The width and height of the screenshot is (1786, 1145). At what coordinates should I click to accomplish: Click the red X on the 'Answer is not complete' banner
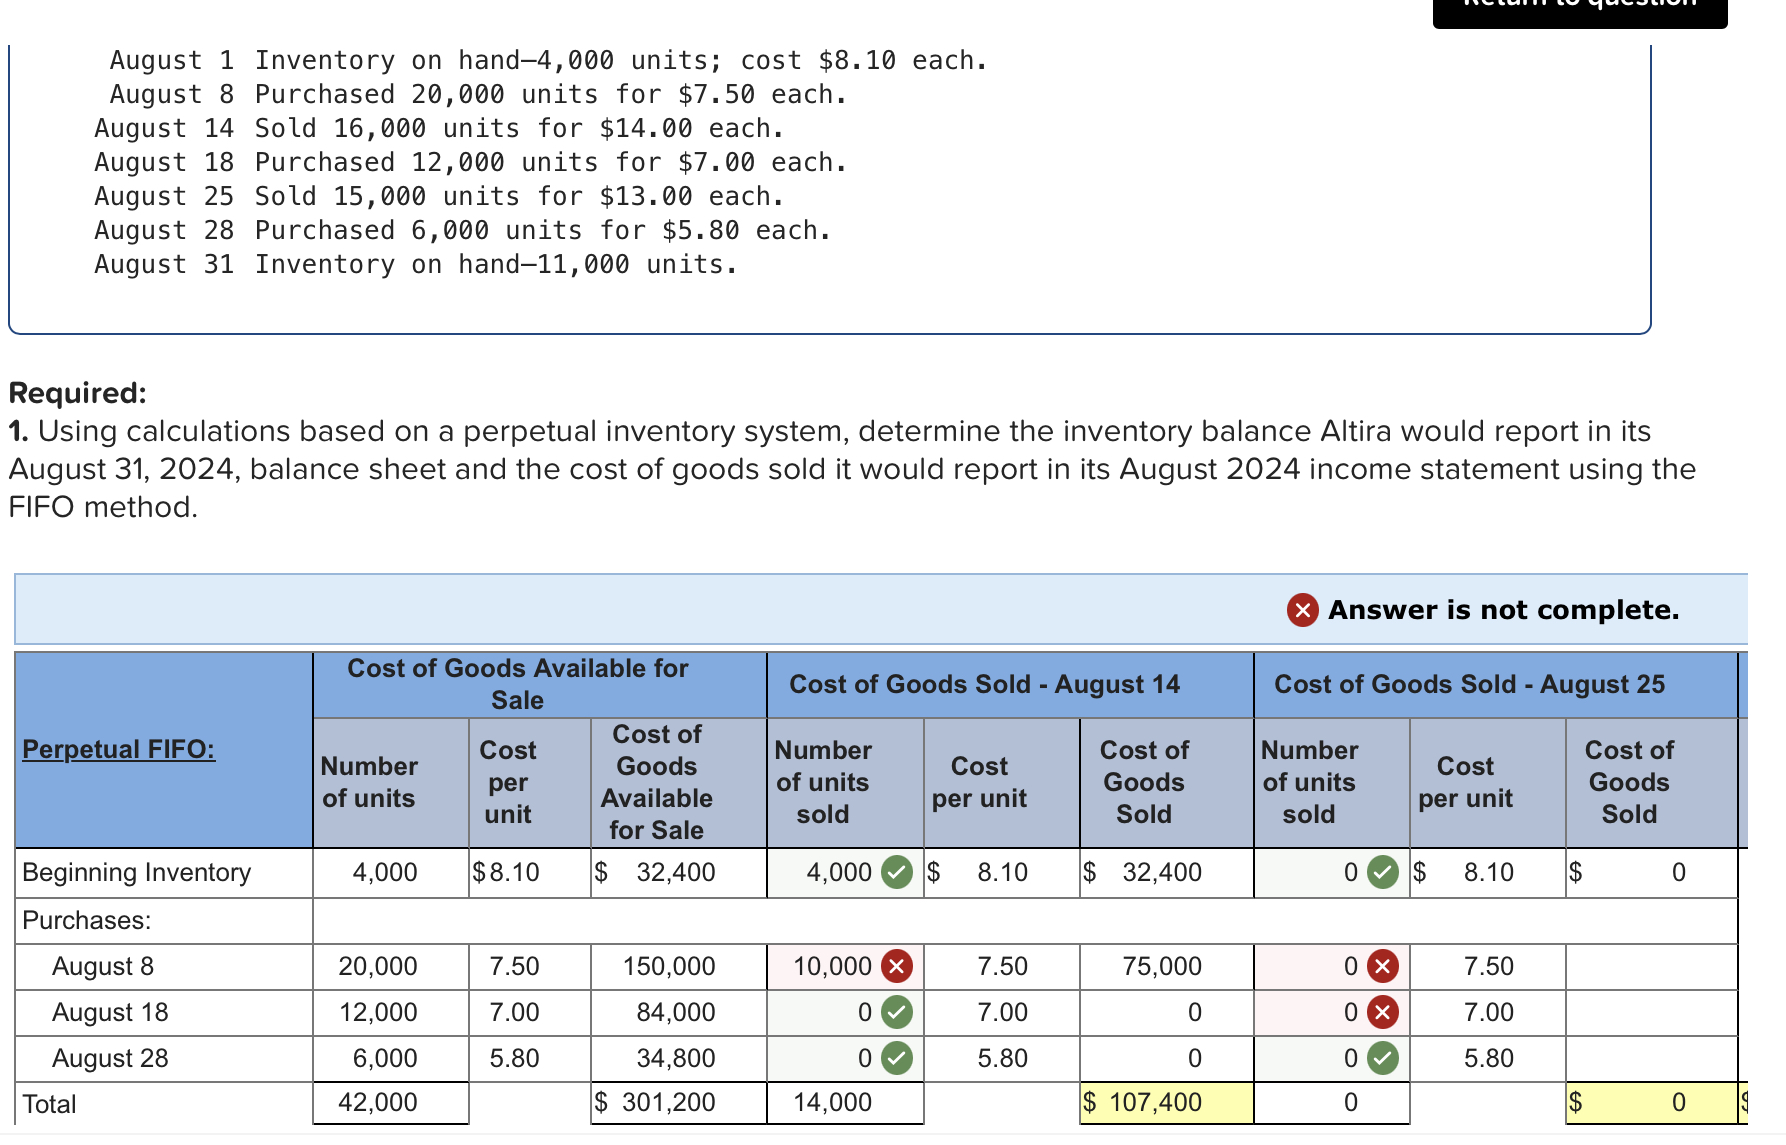coord(1302,610)
